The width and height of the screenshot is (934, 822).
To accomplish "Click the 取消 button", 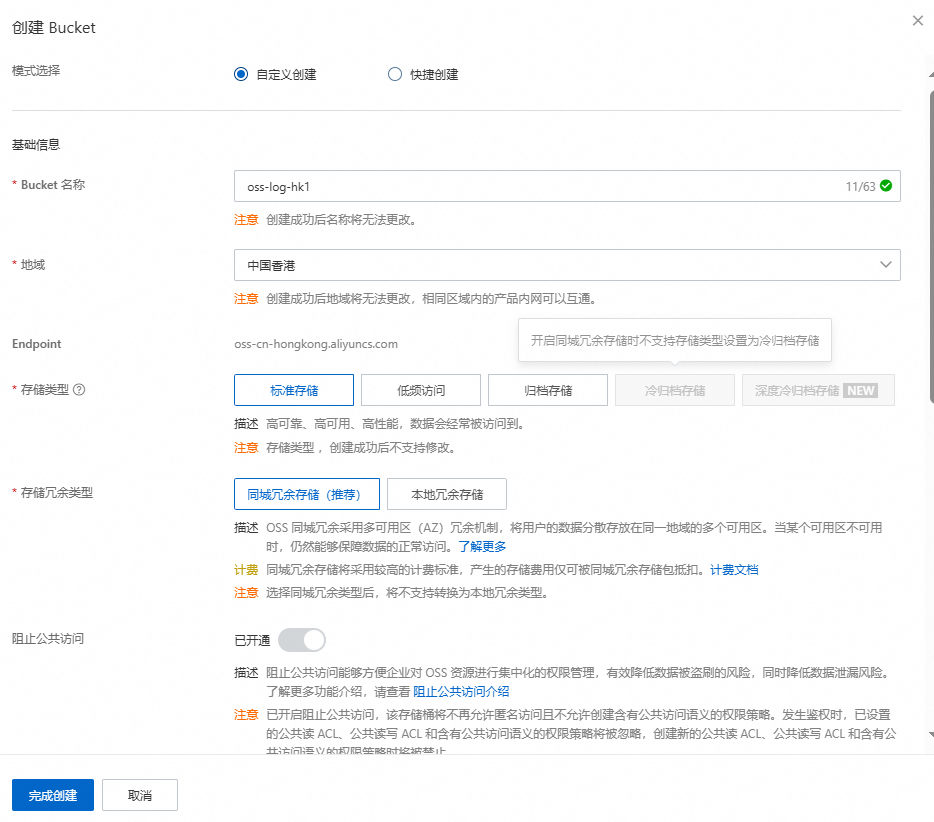I will tap(139, 795).
